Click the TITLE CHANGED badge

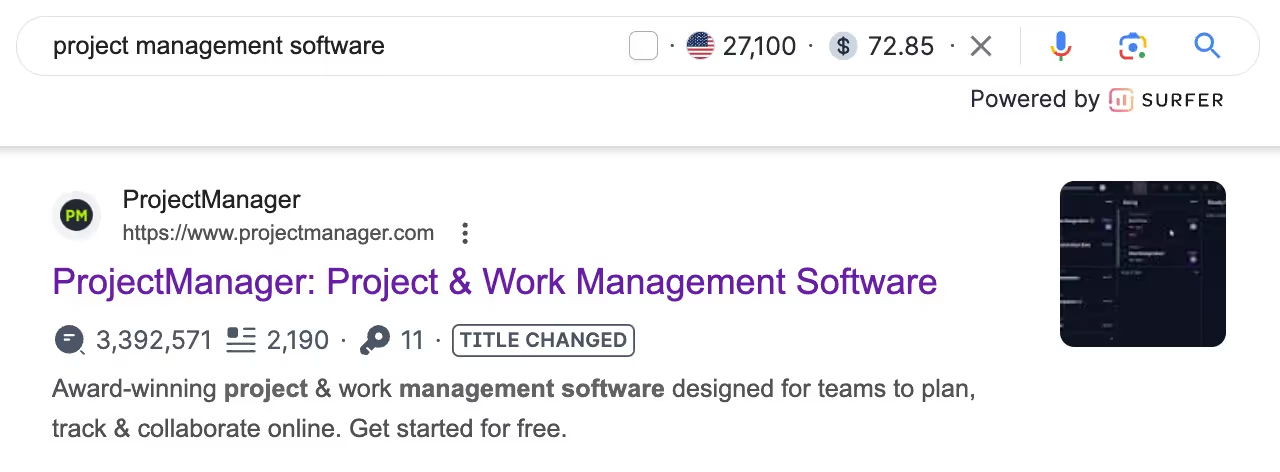tap(543, 341)
